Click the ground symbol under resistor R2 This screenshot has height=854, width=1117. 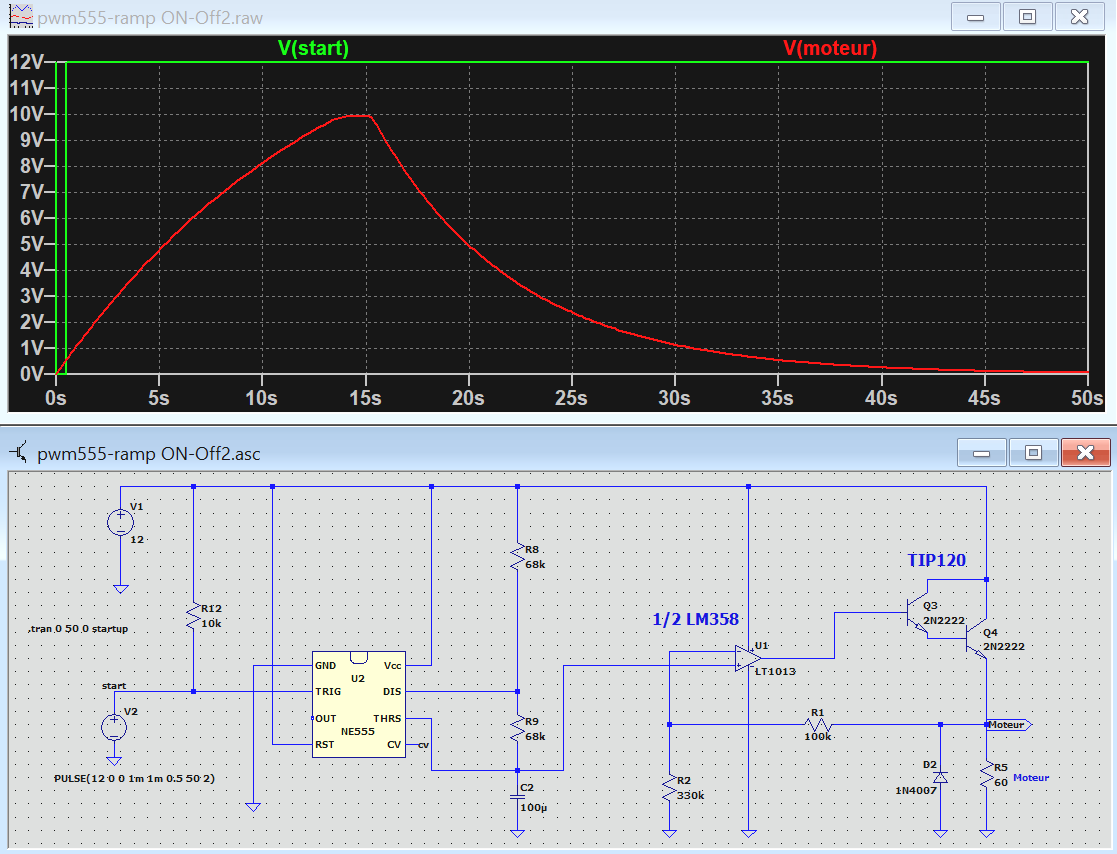670,833
